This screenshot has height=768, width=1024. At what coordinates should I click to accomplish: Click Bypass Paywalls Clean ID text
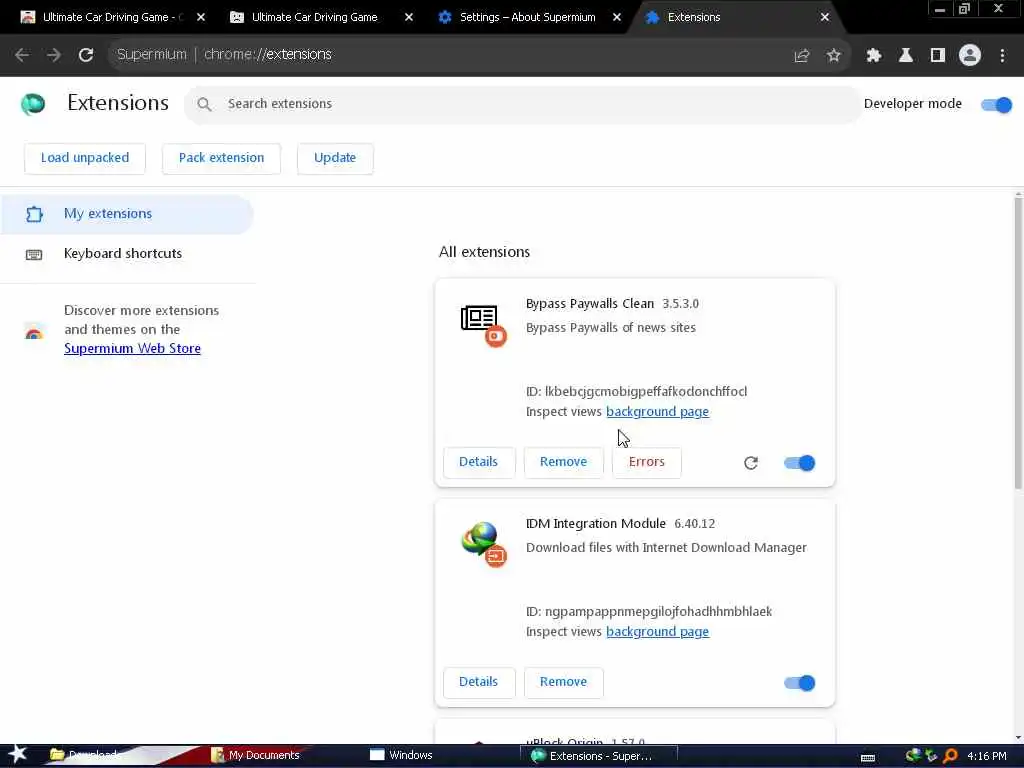coord(637,392)
